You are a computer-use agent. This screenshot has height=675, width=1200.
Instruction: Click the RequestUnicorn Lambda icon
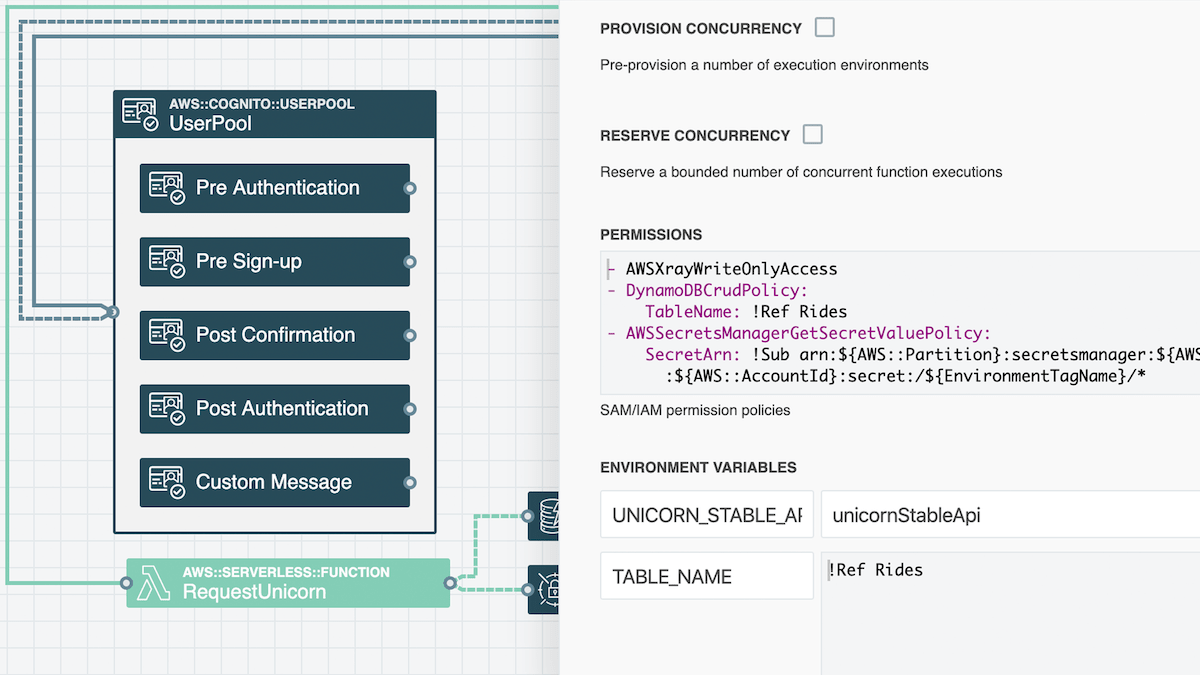pos(153,583)
